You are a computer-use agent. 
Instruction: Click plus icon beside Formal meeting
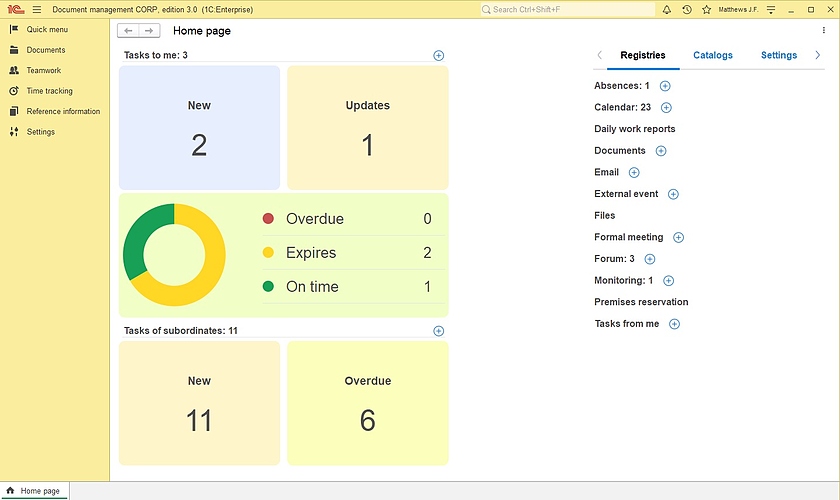[x=678, y=237]
